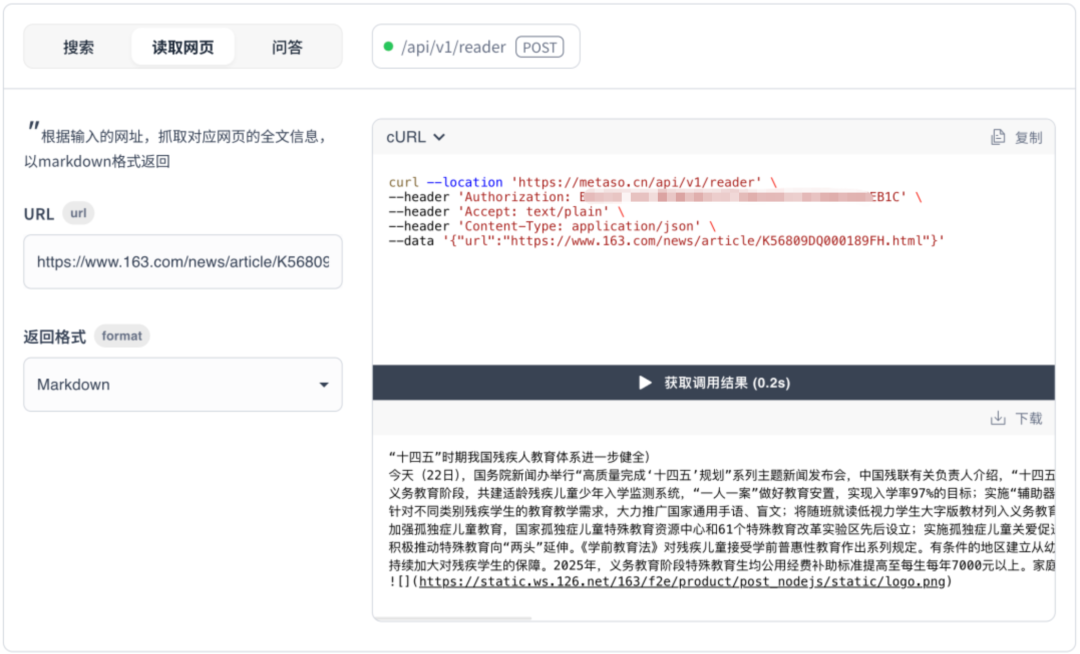Click the play triangle icon
Image resolution: width=1080 pixels, height=654 pixels.
(x=645, y=383)
